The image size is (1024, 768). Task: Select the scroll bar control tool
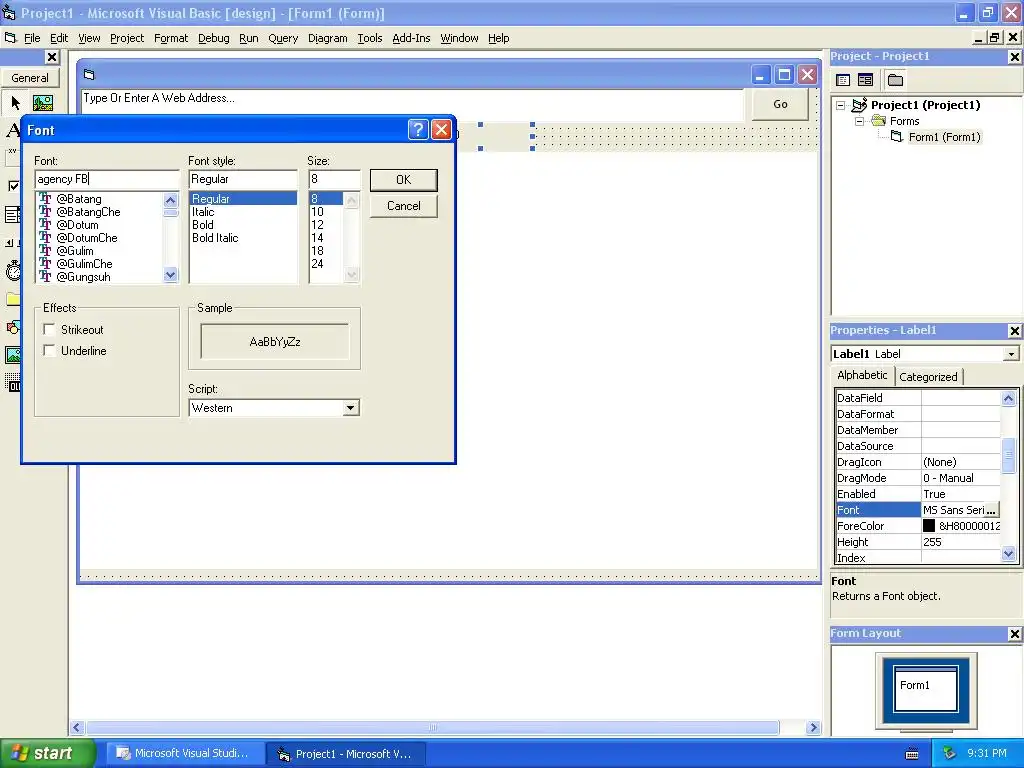tap(12, 242)
